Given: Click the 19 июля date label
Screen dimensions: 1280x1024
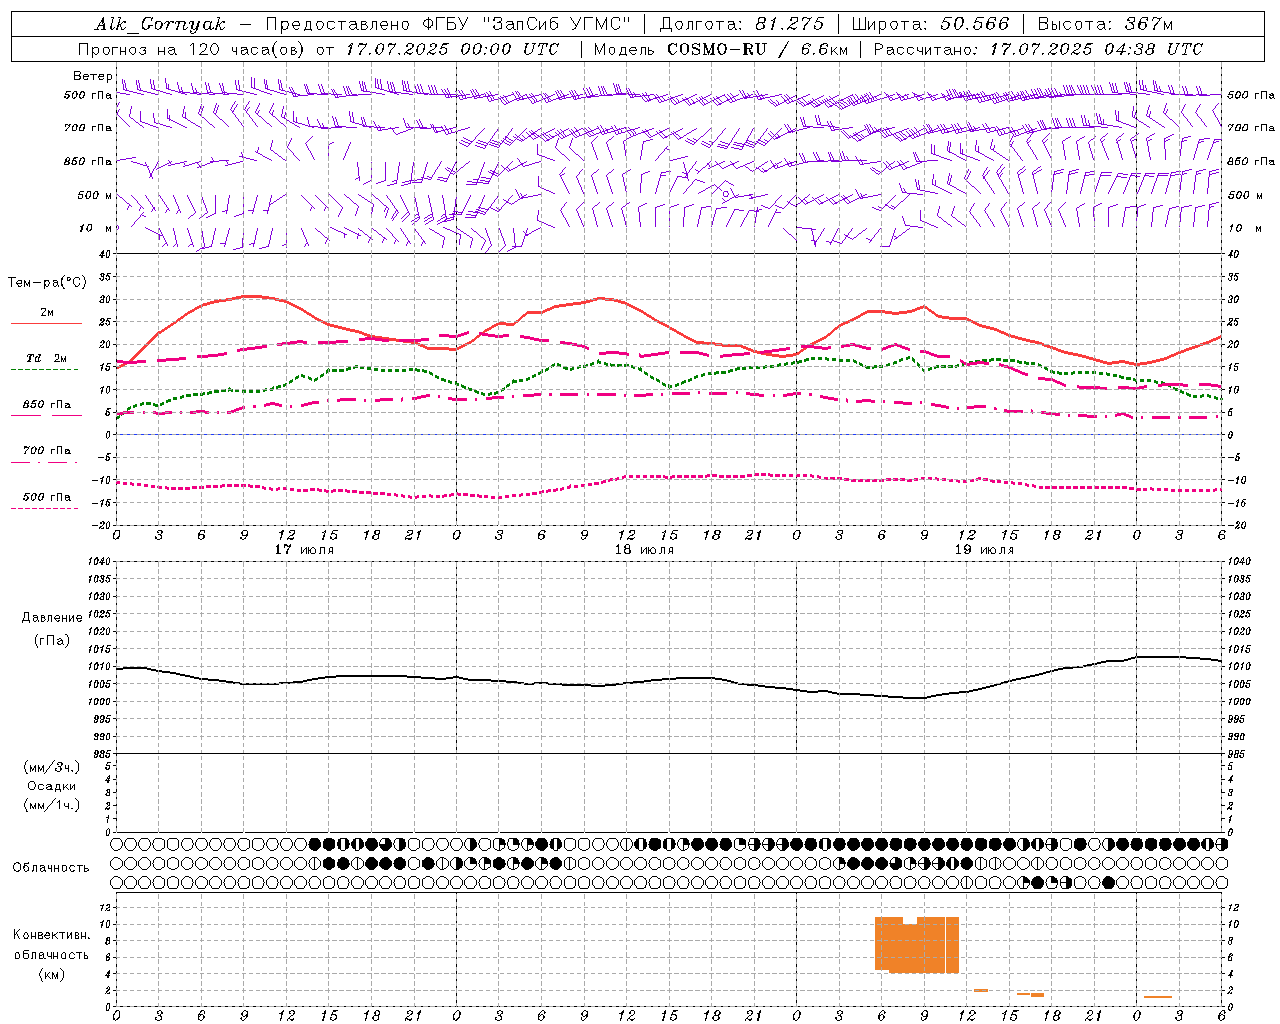Looking at the screenshot, I should 984,550.
